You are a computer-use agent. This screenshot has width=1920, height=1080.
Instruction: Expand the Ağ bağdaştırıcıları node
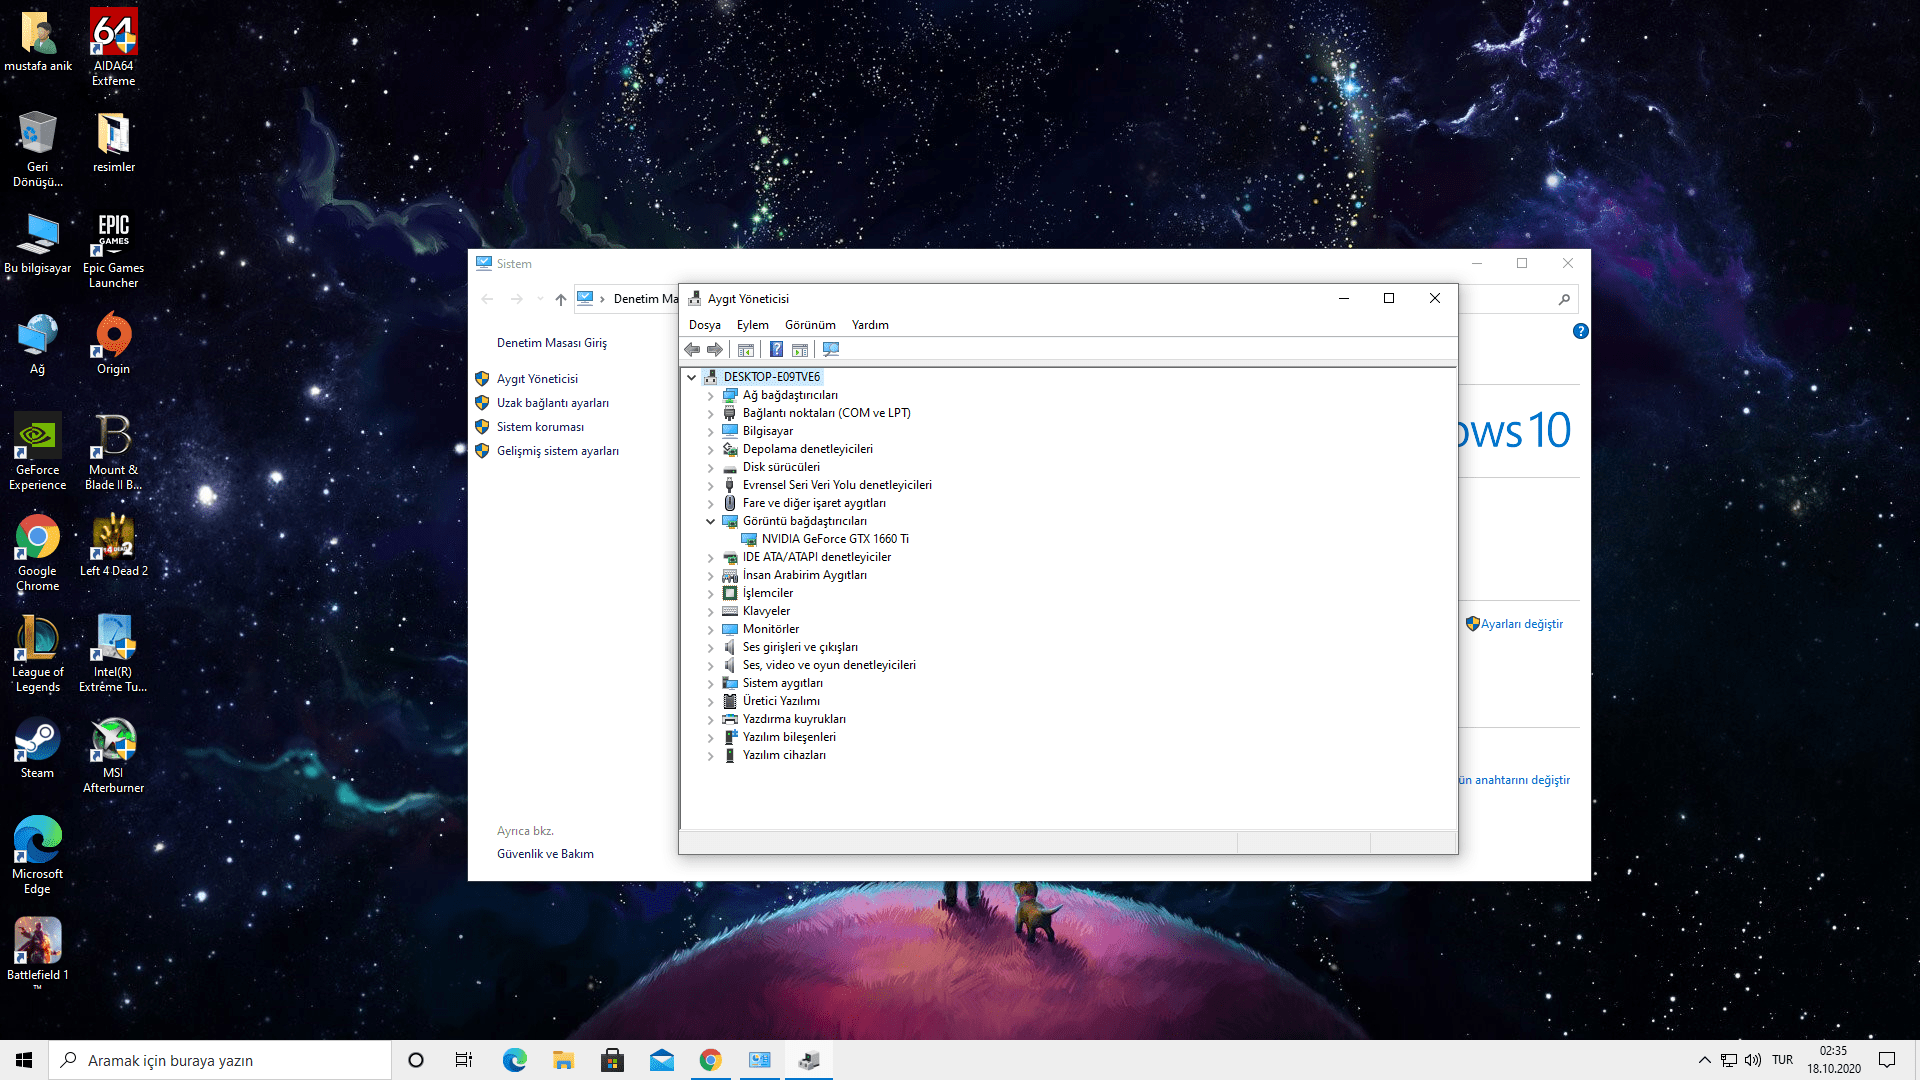pos(711,395)
